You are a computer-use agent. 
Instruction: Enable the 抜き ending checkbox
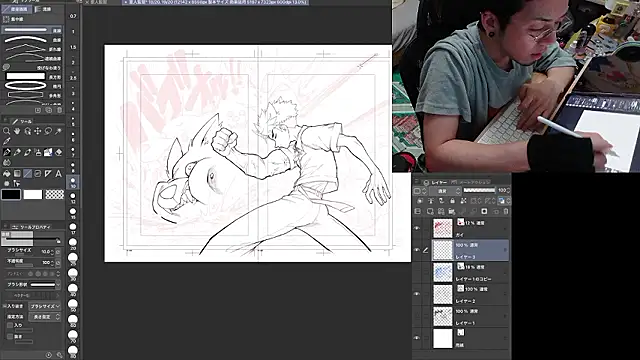click(x=10, y=337)
